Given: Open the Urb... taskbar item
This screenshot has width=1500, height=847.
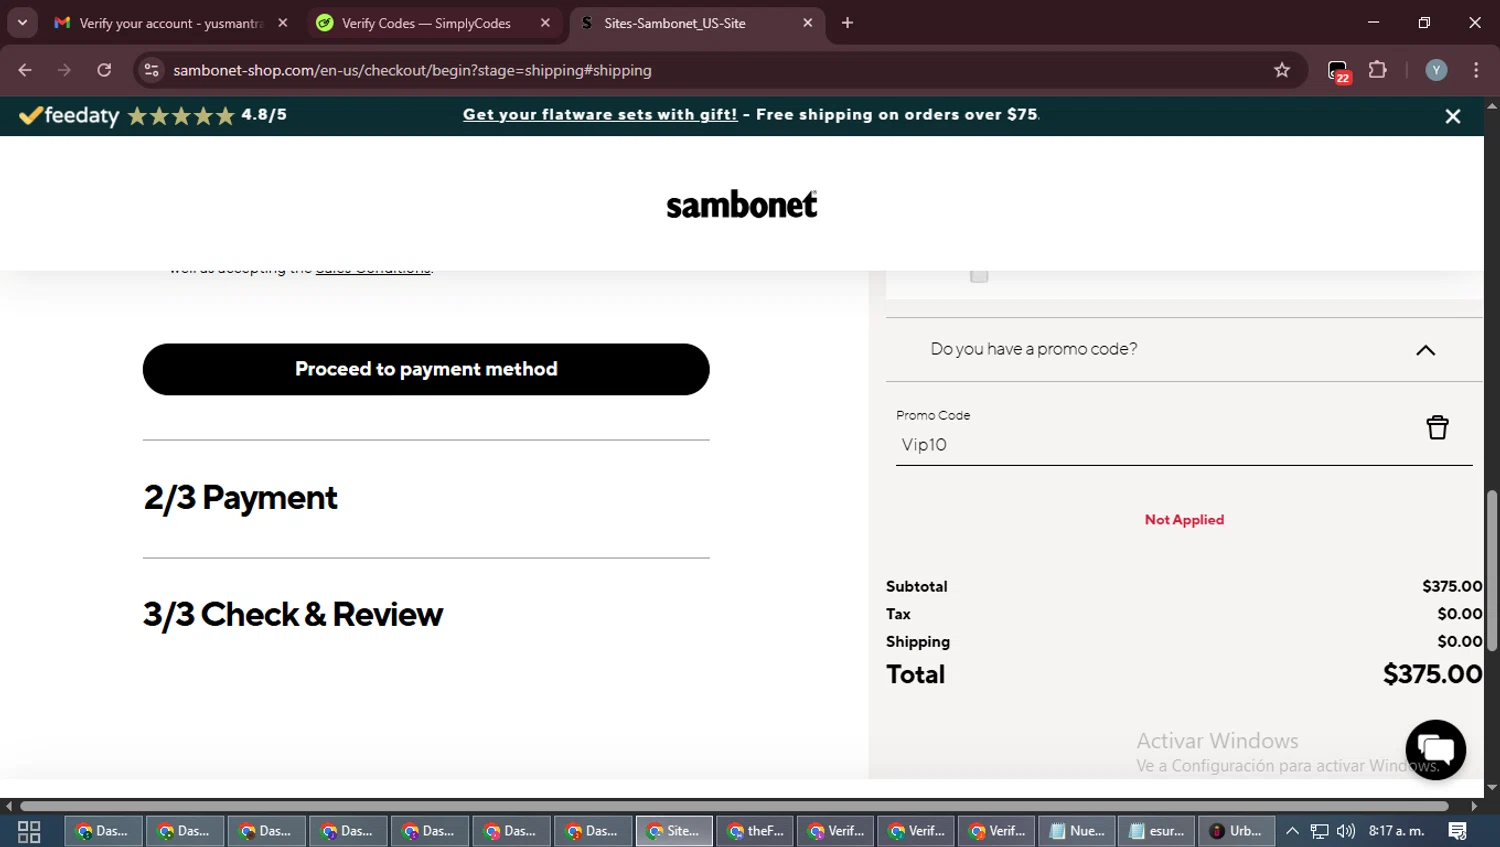Looking at the screenshot, I should point(1236,831).
